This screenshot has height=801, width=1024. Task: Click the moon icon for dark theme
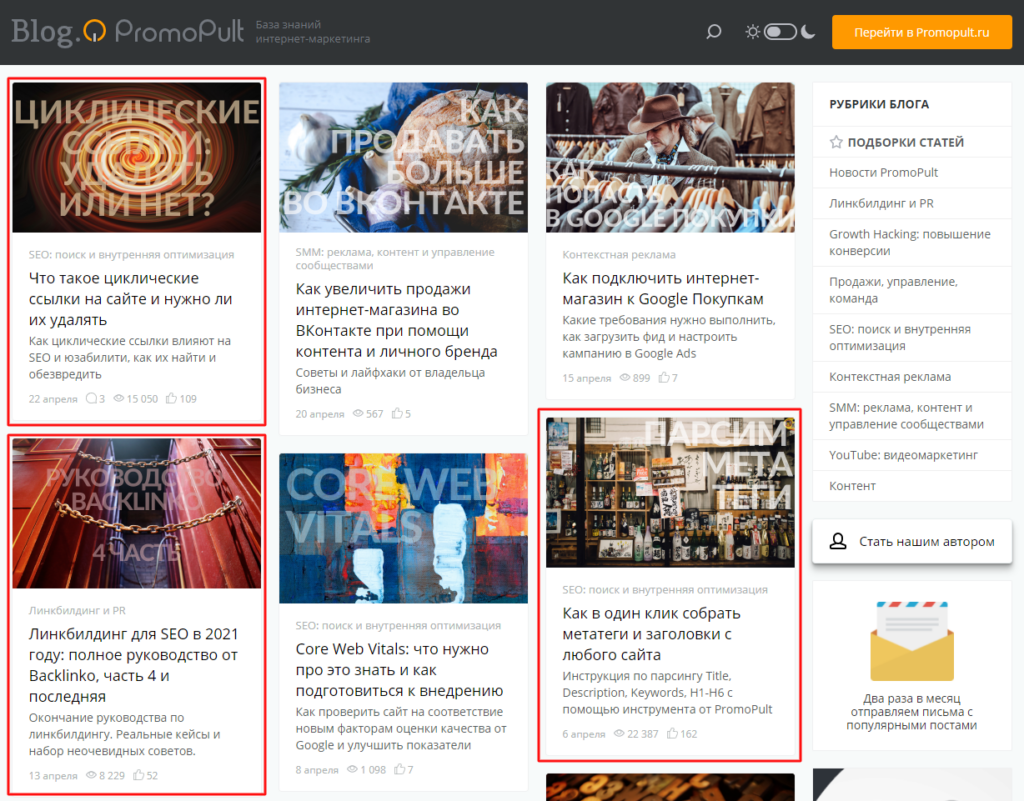(807, 32)
